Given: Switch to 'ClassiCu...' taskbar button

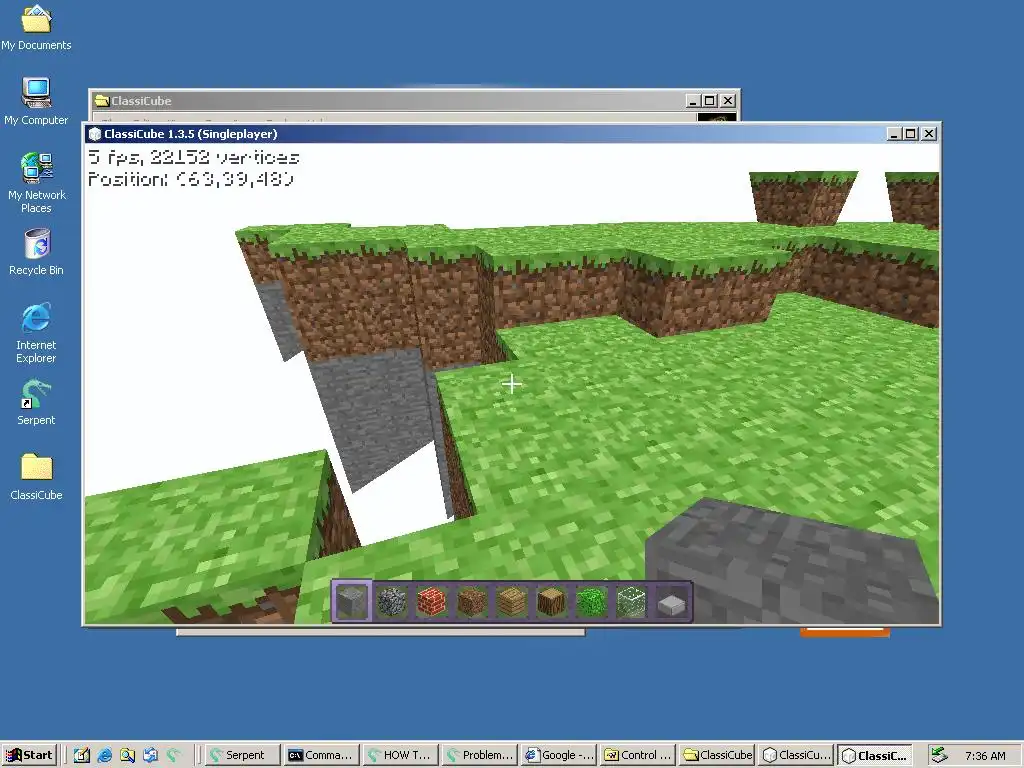Looking at the screenshot, I should [797, 755].
